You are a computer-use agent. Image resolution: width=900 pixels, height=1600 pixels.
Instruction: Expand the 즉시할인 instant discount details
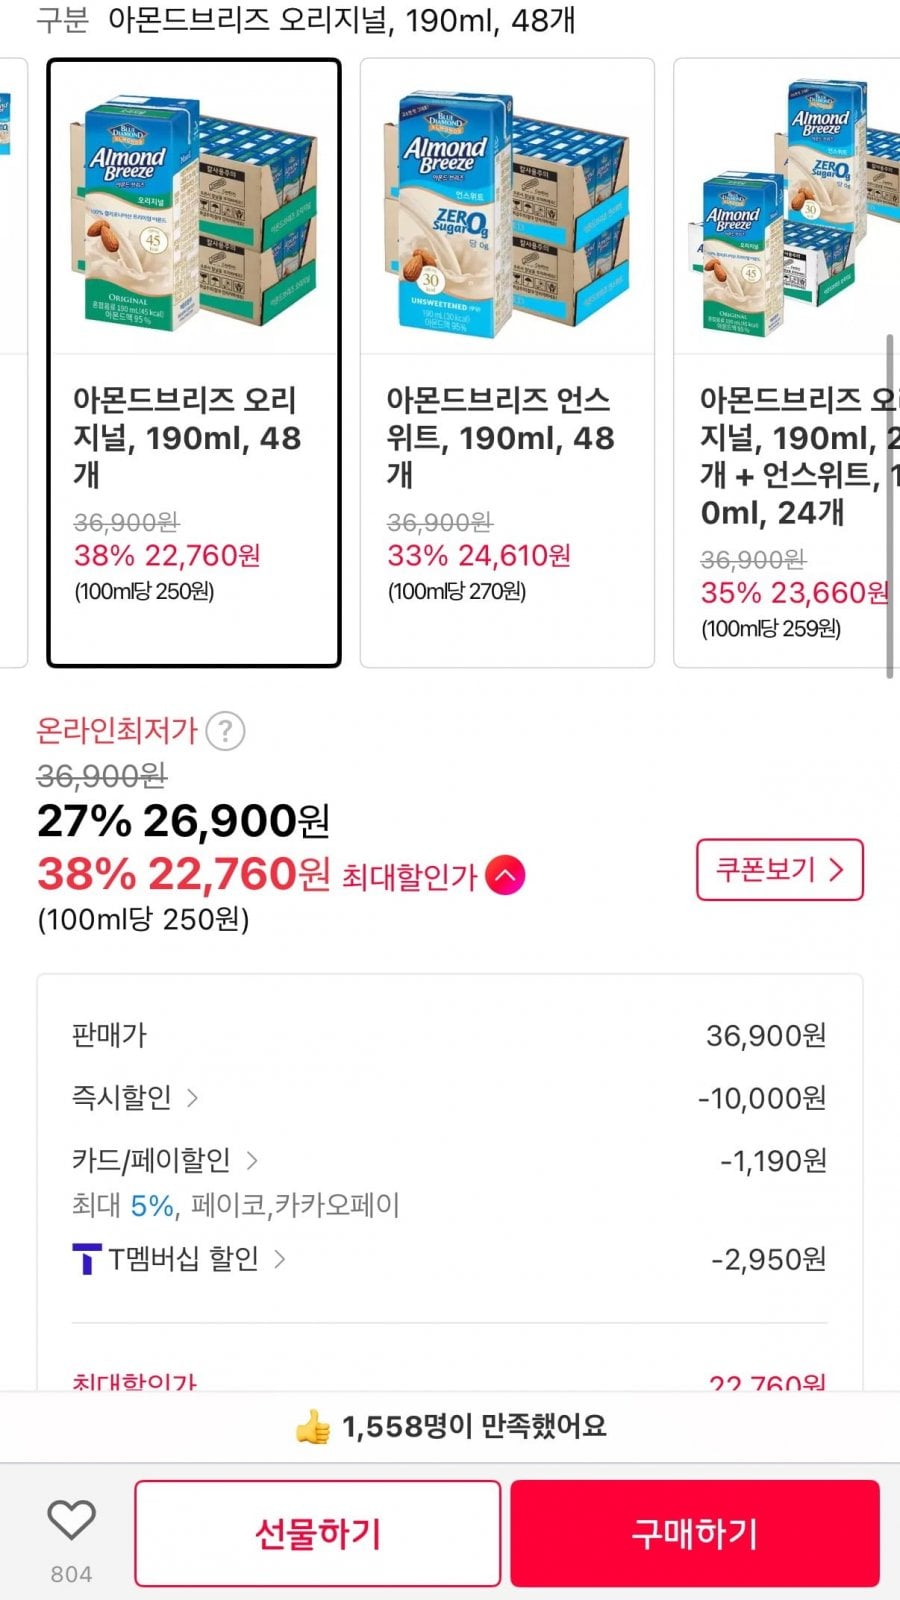pyautogui.click(x=135, y=1098)
